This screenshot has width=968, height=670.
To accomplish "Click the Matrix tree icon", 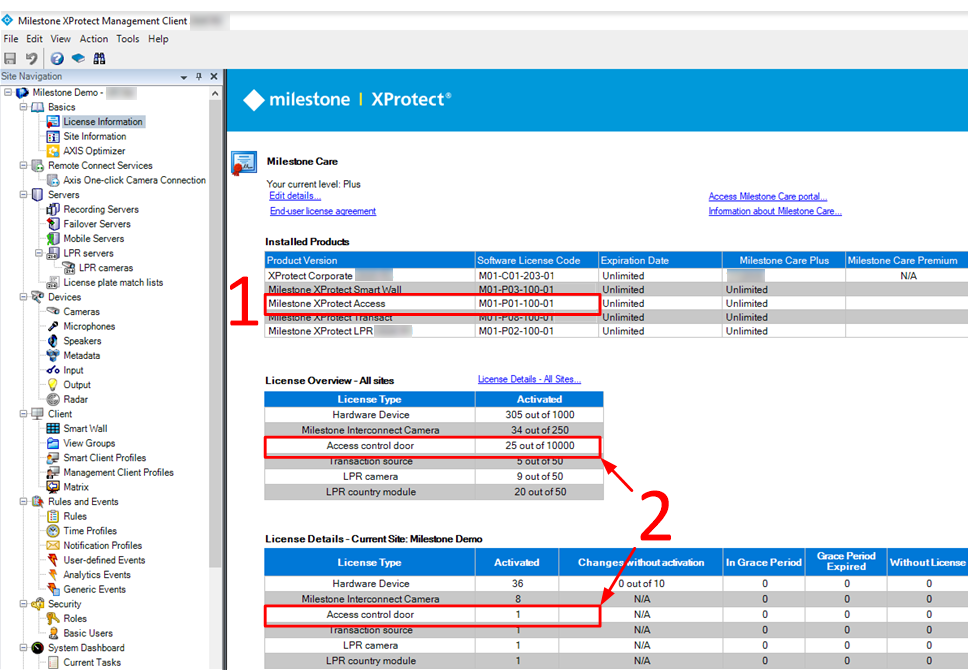I will click(x=53, y=487).
